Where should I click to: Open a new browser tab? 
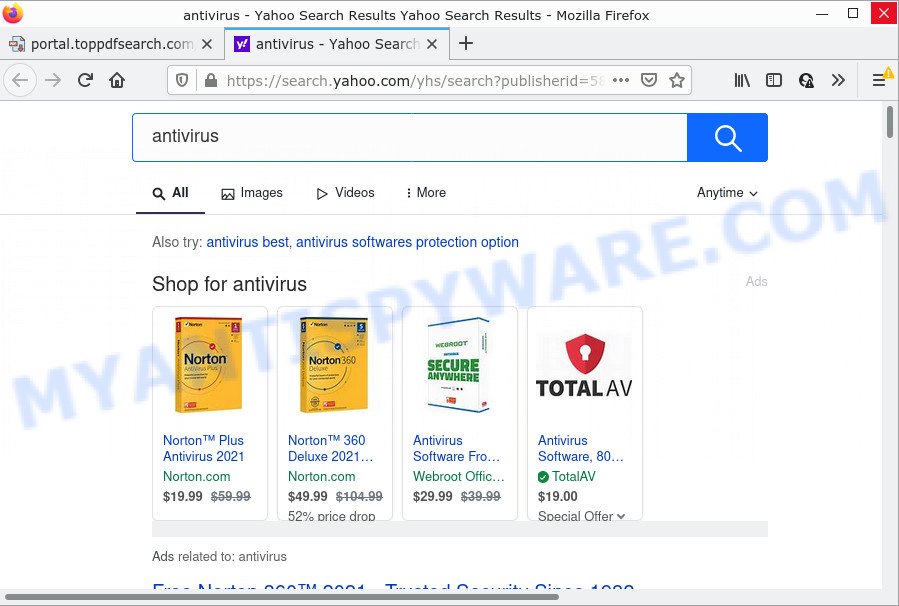click(466, 44)
